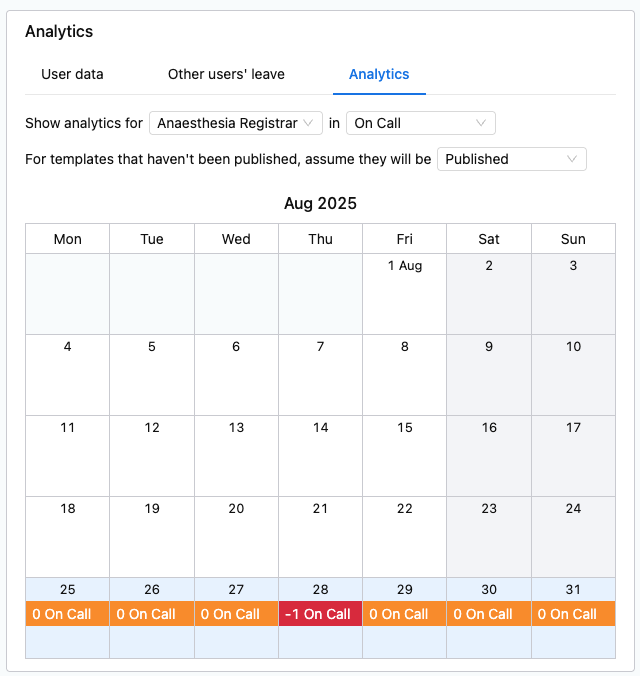Click the 0 On Call badge on 30
Screen dimensions: 640x676
pos(489,613)
